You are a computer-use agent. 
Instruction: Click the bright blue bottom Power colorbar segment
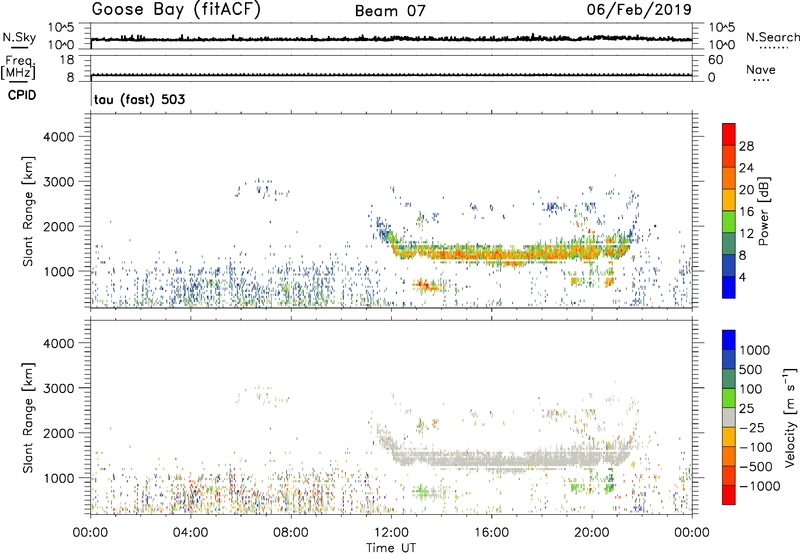pos(729,287)
